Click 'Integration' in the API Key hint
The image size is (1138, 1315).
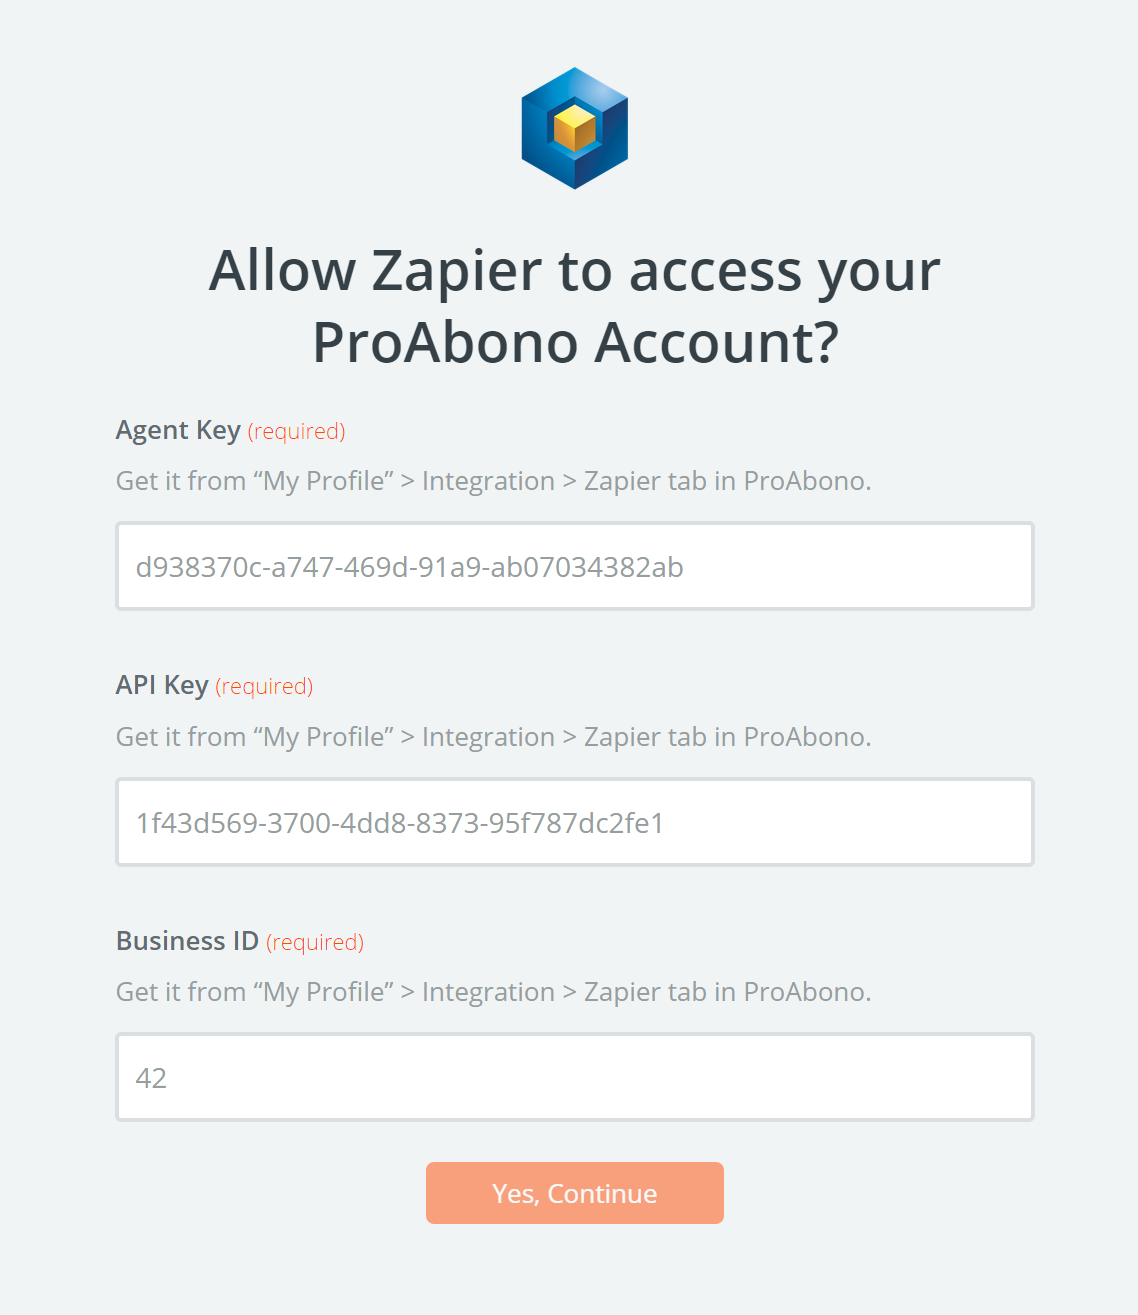[x=488, y=737]
